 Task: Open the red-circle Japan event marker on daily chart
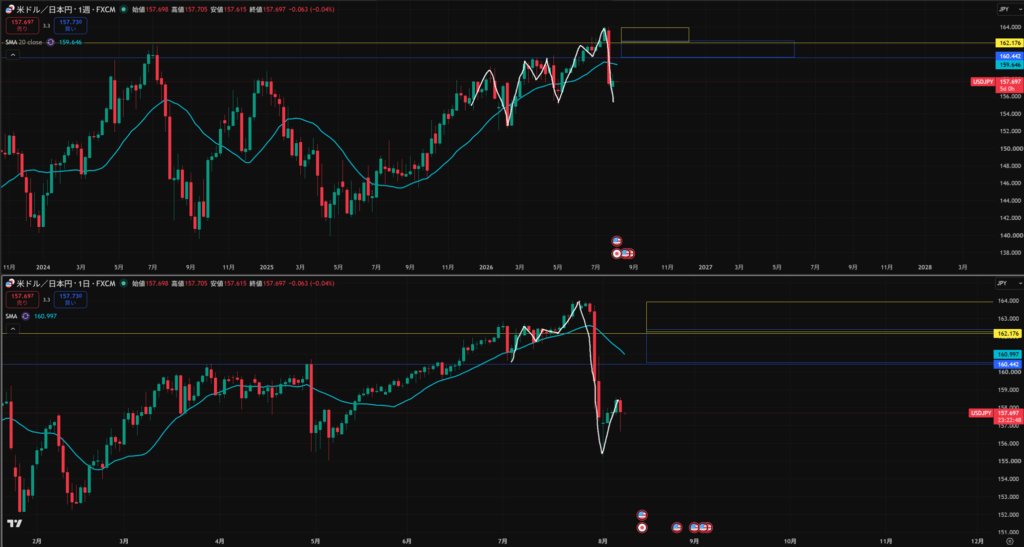coord(642,527)
